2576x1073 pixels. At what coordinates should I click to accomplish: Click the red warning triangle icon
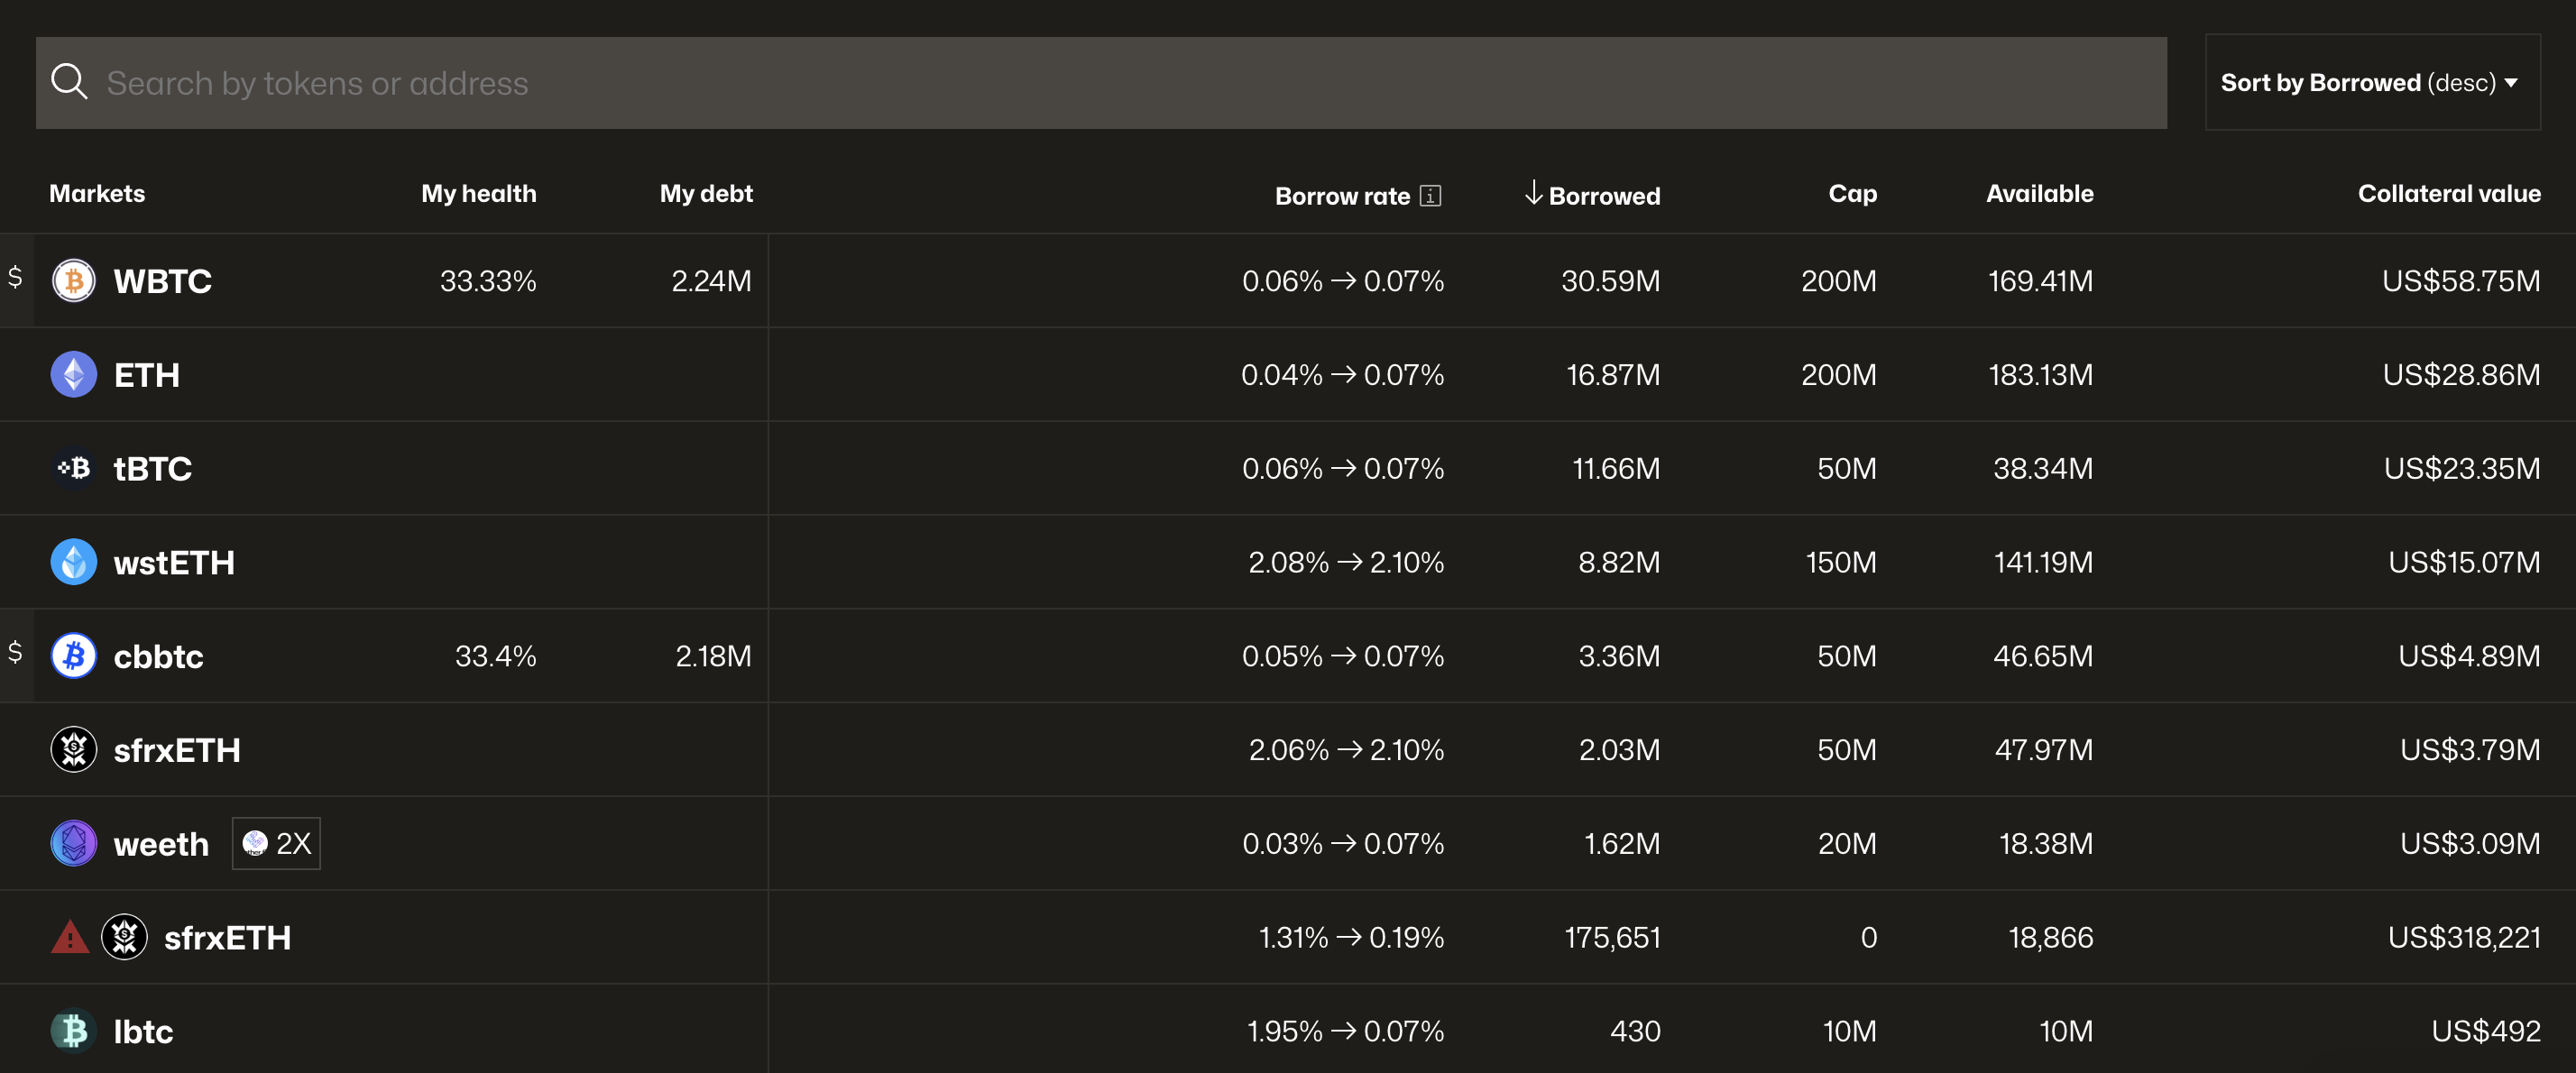[70, 938]
